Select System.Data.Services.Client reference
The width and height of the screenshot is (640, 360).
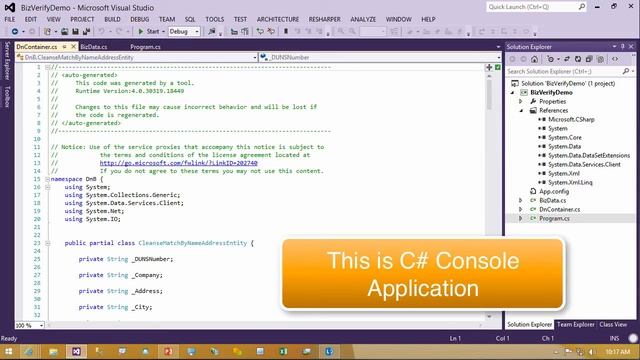pos(584,164)
